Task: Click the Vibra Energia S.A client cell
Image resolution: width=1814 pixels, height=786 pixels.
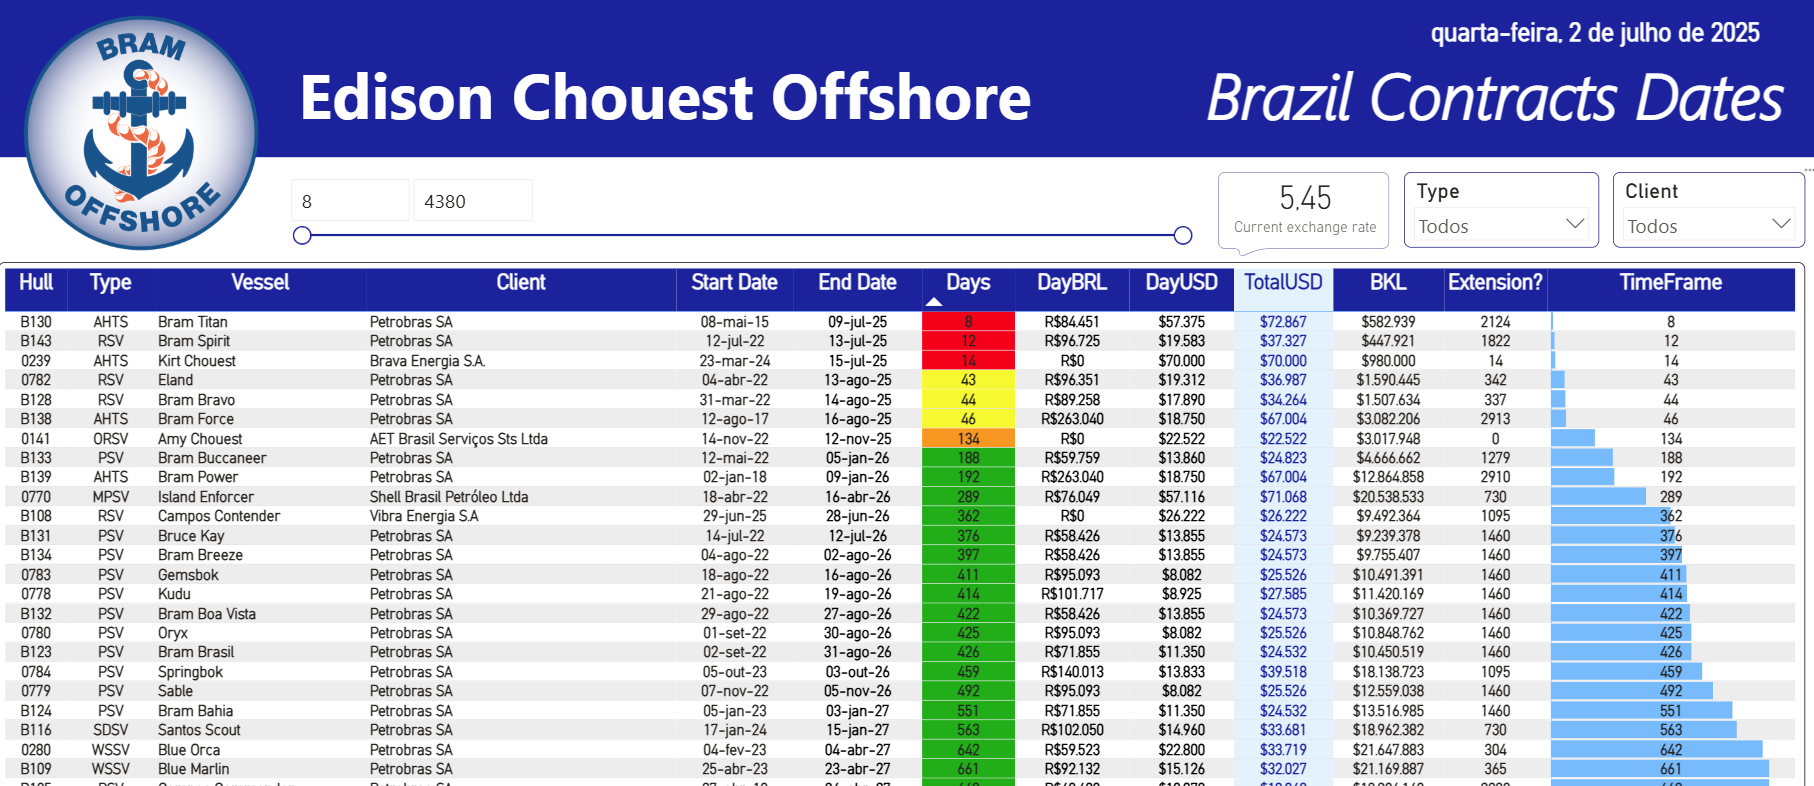Action: tap(424, 516)
